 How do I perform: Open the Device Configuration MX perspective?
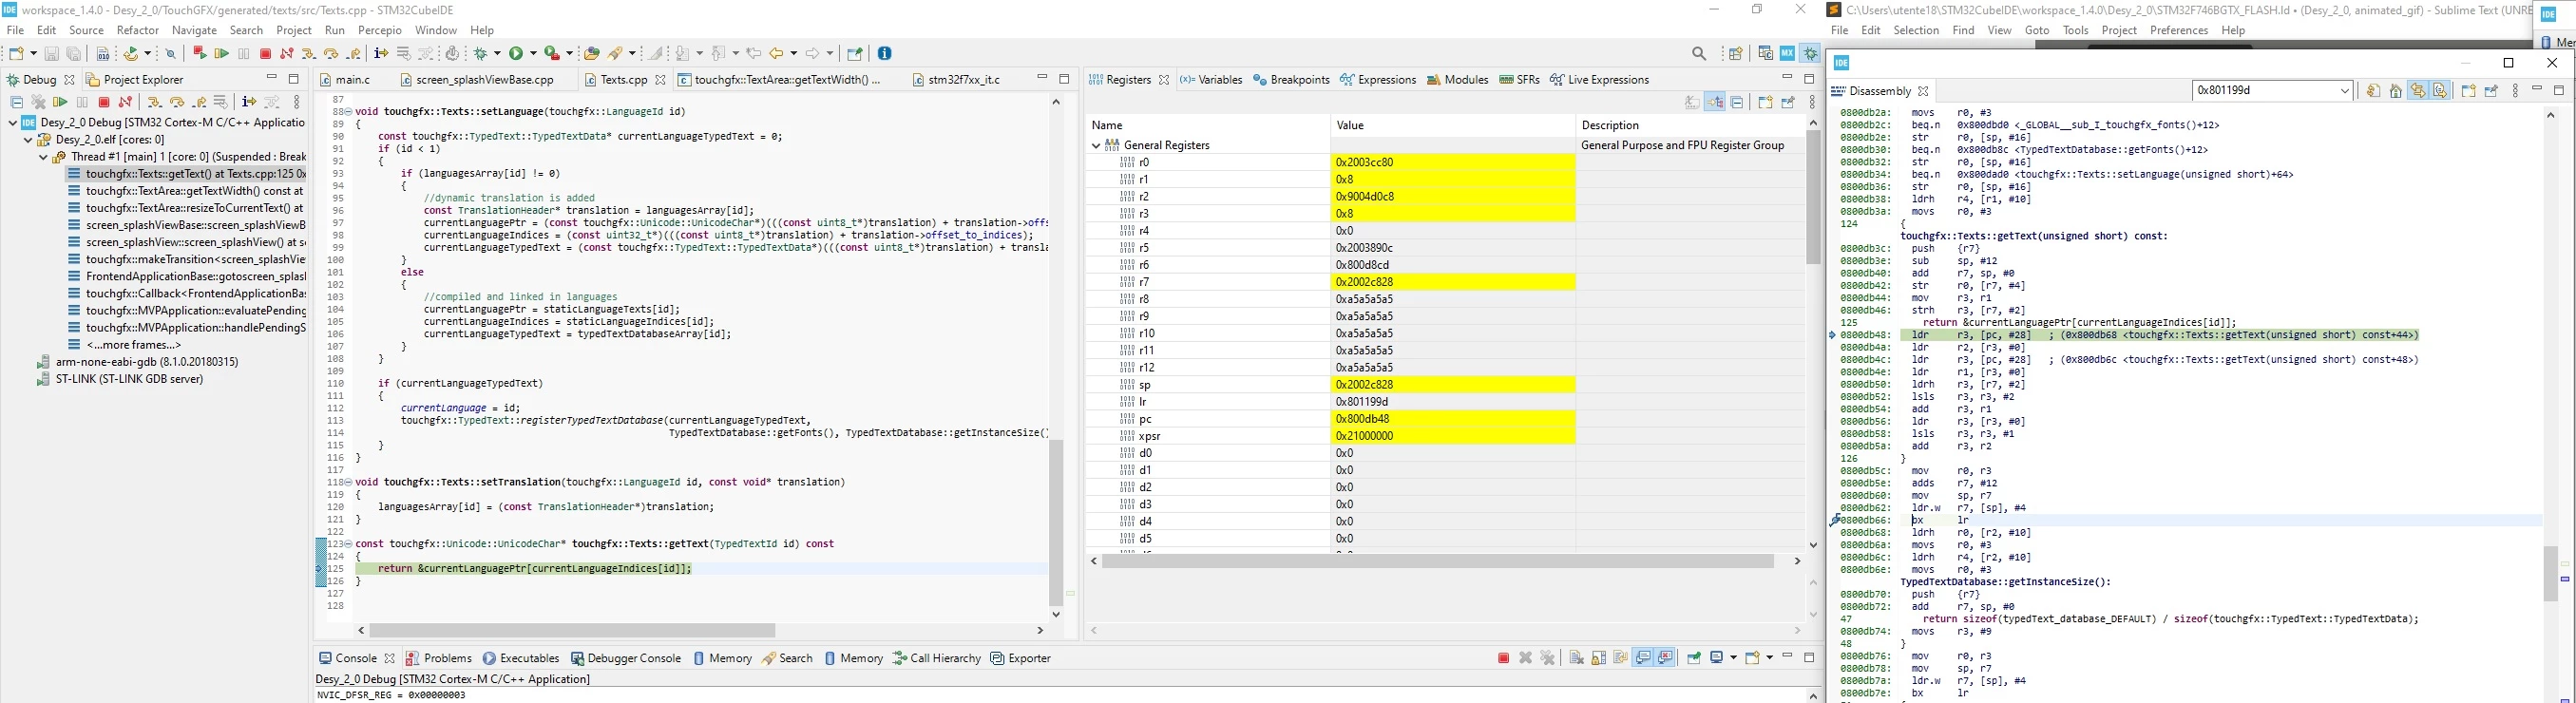pyautogui.click(x=1787, y=54)
